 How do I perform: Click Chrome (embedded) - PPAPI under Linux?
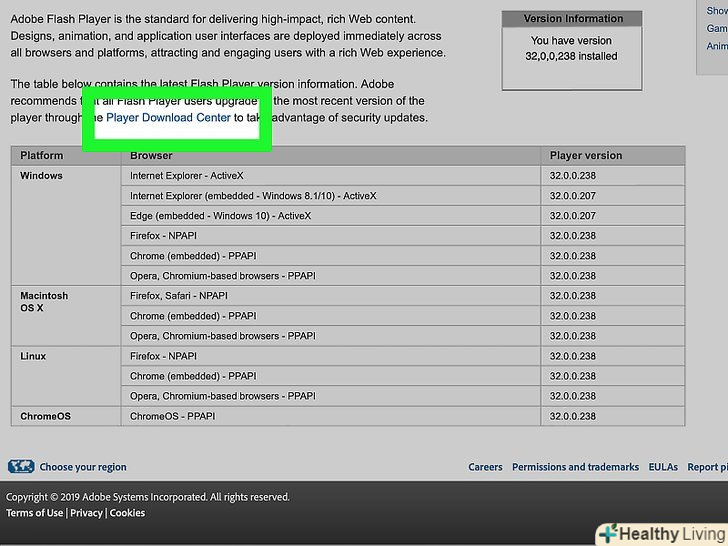tap(331, 376)
